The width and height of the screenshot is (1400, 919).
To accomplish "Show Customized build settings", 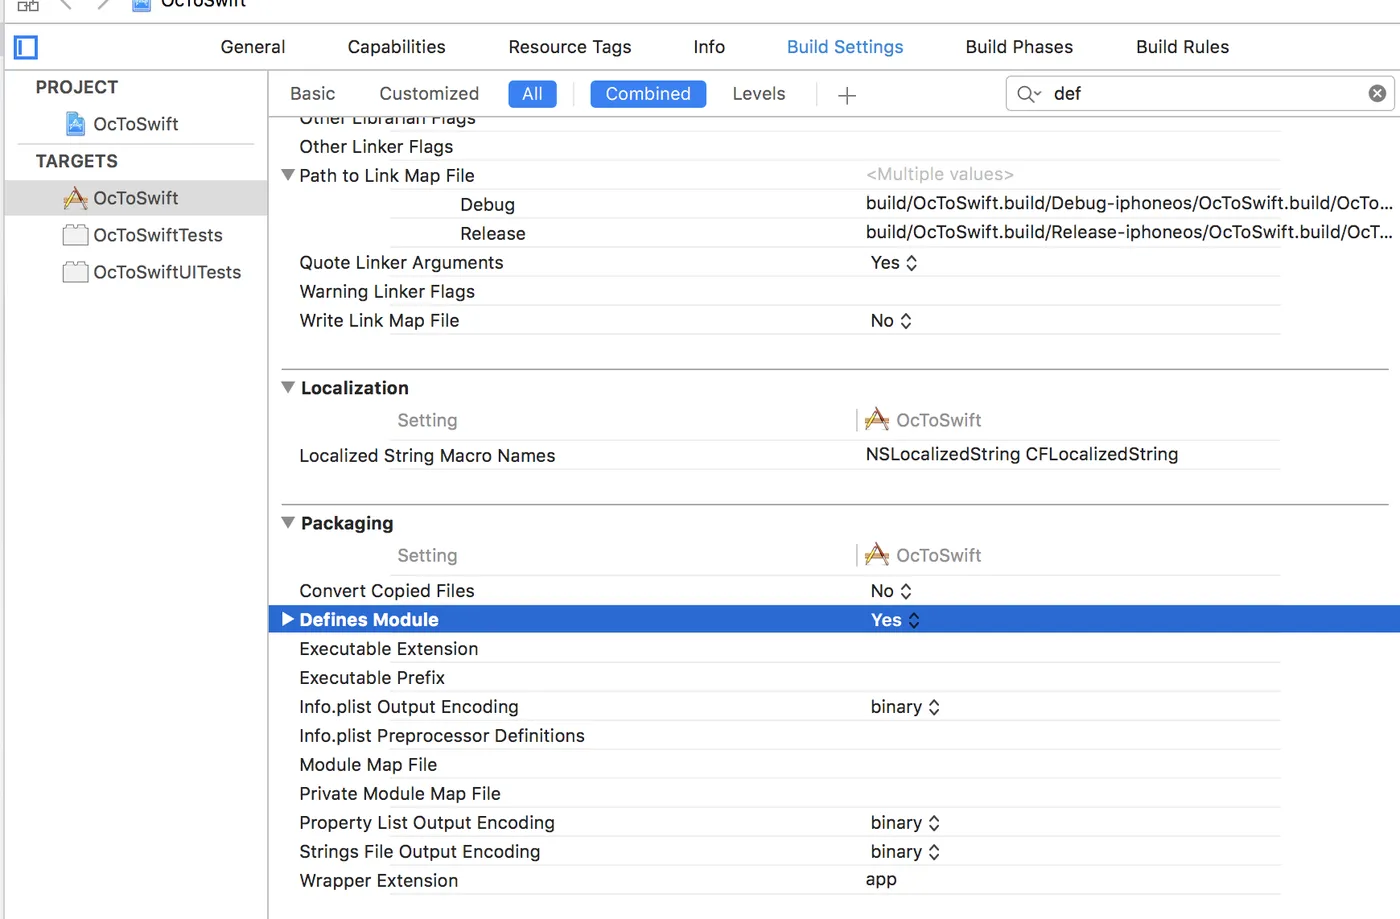I will point(429,94).
